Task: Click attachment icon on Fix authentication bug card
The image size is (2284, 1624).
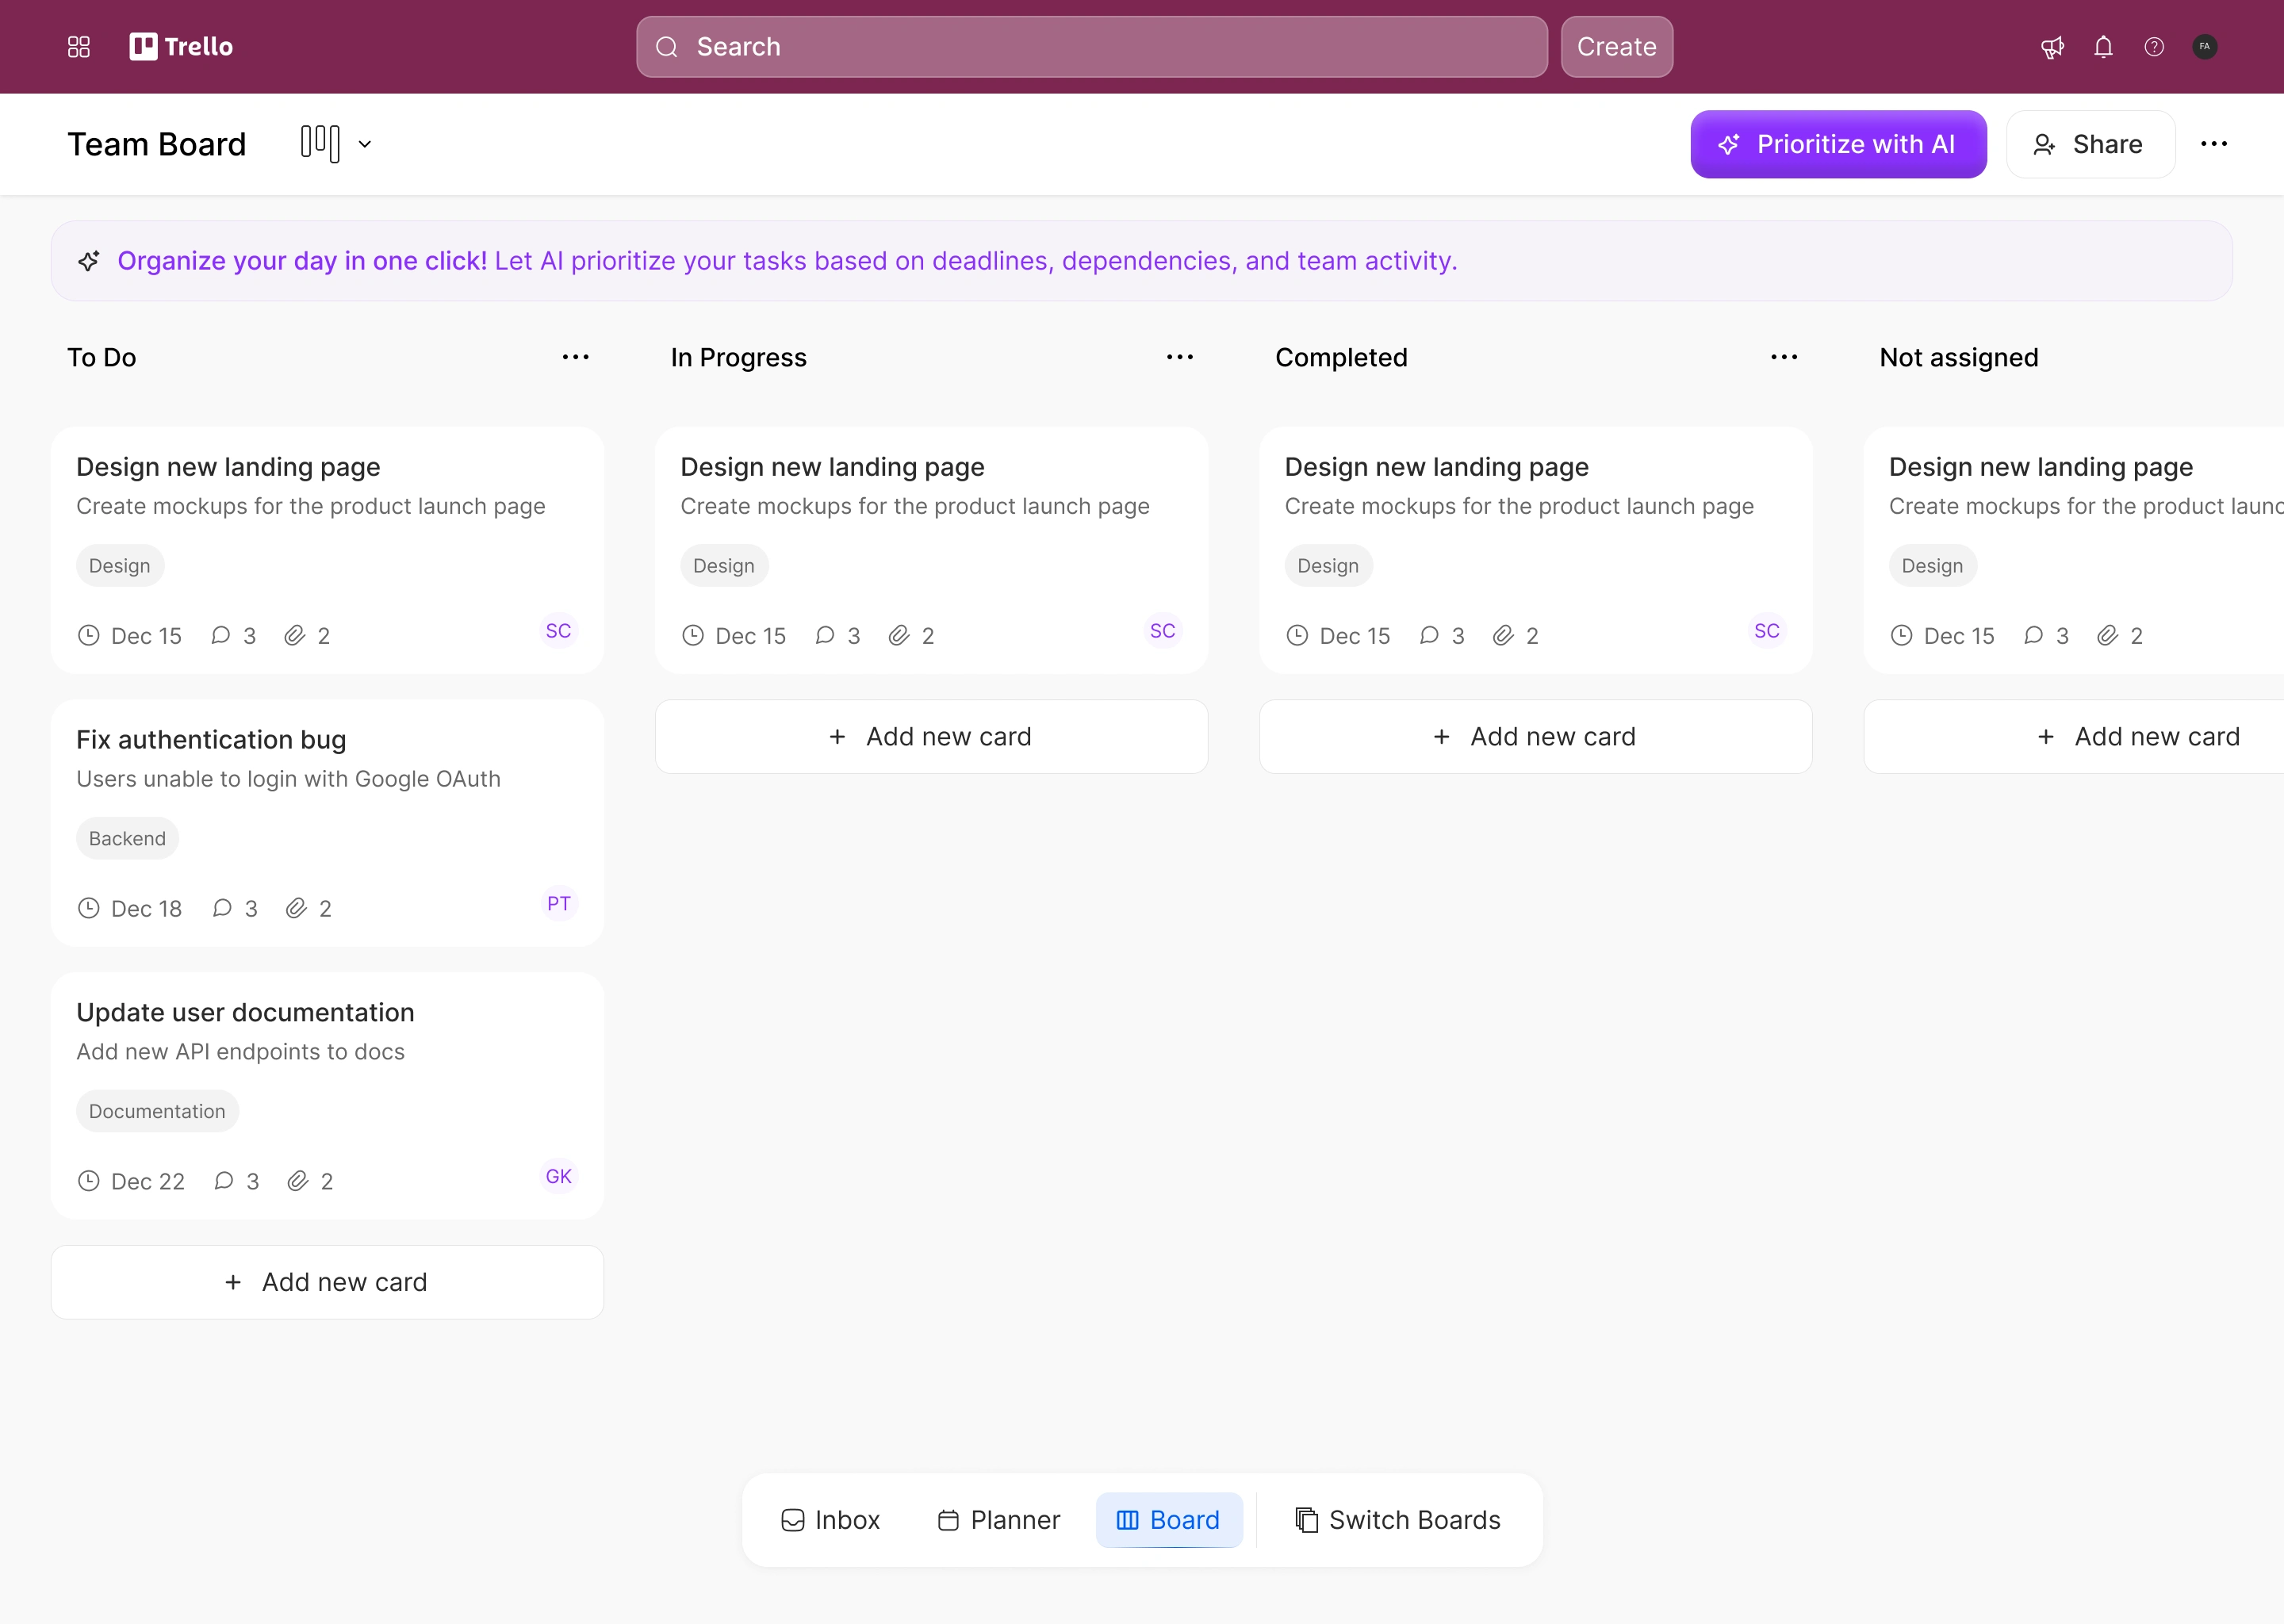Action: click(x=296, y=908)
